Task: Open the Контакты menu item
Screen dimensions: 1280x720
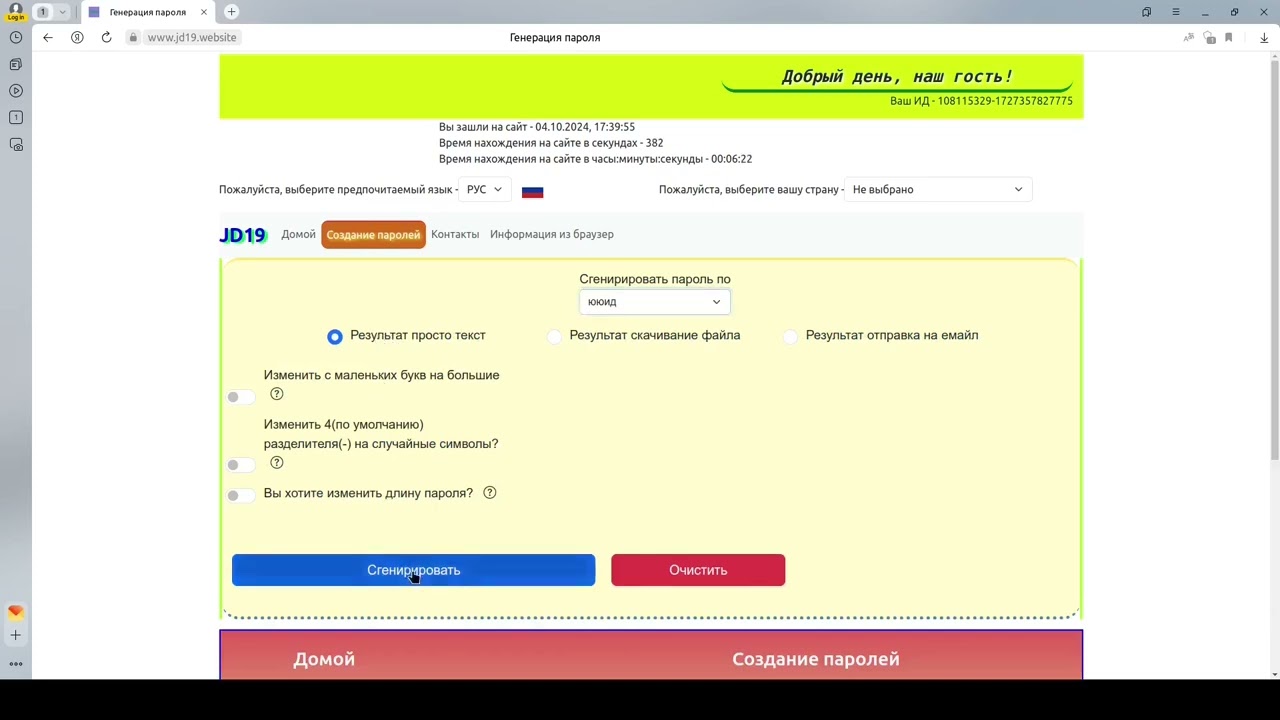Action: tap(455, 234)
